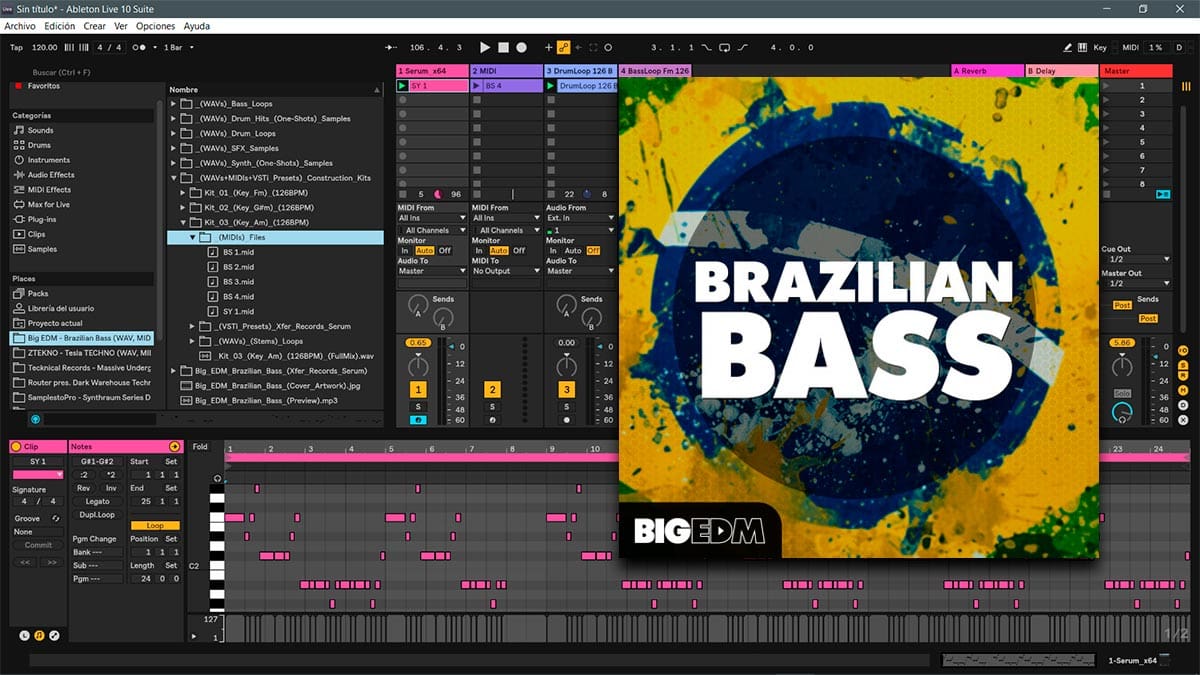This screenshot has width=1200, height=675.
Task: Show the Launch box icon
Action: [25, 635]
